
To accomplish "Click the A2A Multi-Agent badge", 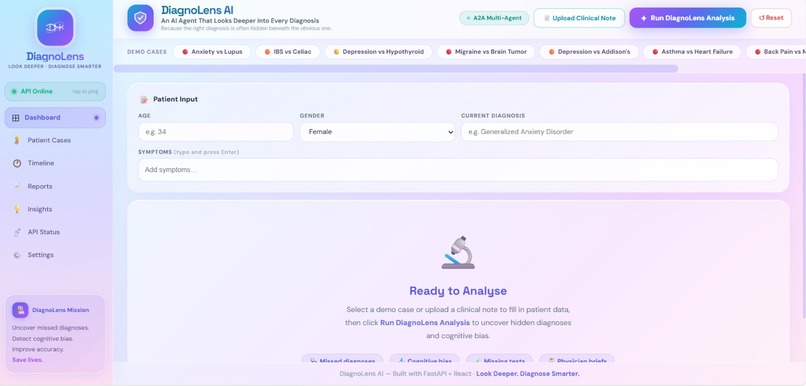I will point(494,18).
